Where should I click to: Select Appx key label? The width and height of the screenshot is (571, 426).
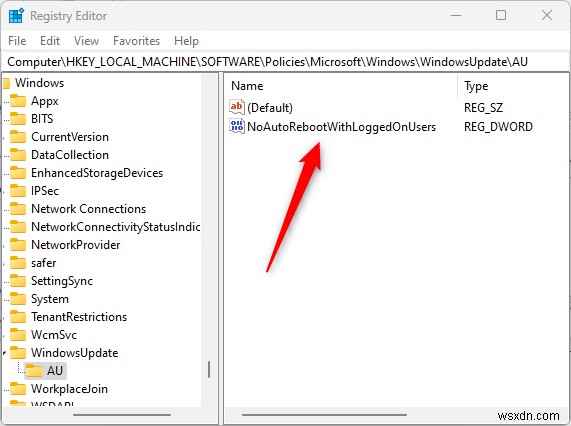44,101
